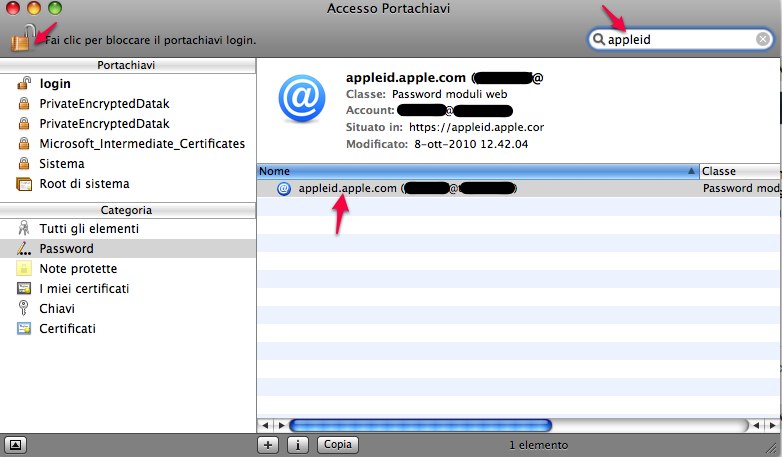Click the window resize grip icon
782x457 pixels.
[773, 448]
